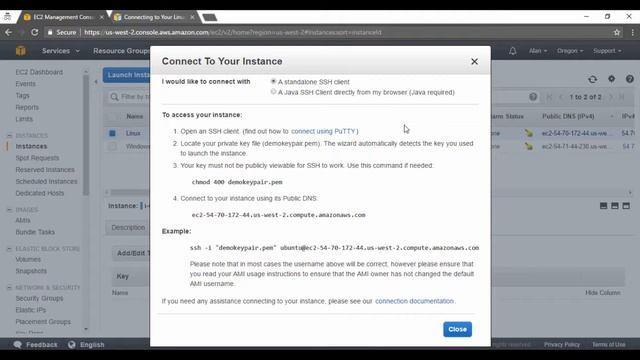Change language via English footer
The width and height of the screenshot is (640, 360).
pyautogui.click(x=86, y=345)
